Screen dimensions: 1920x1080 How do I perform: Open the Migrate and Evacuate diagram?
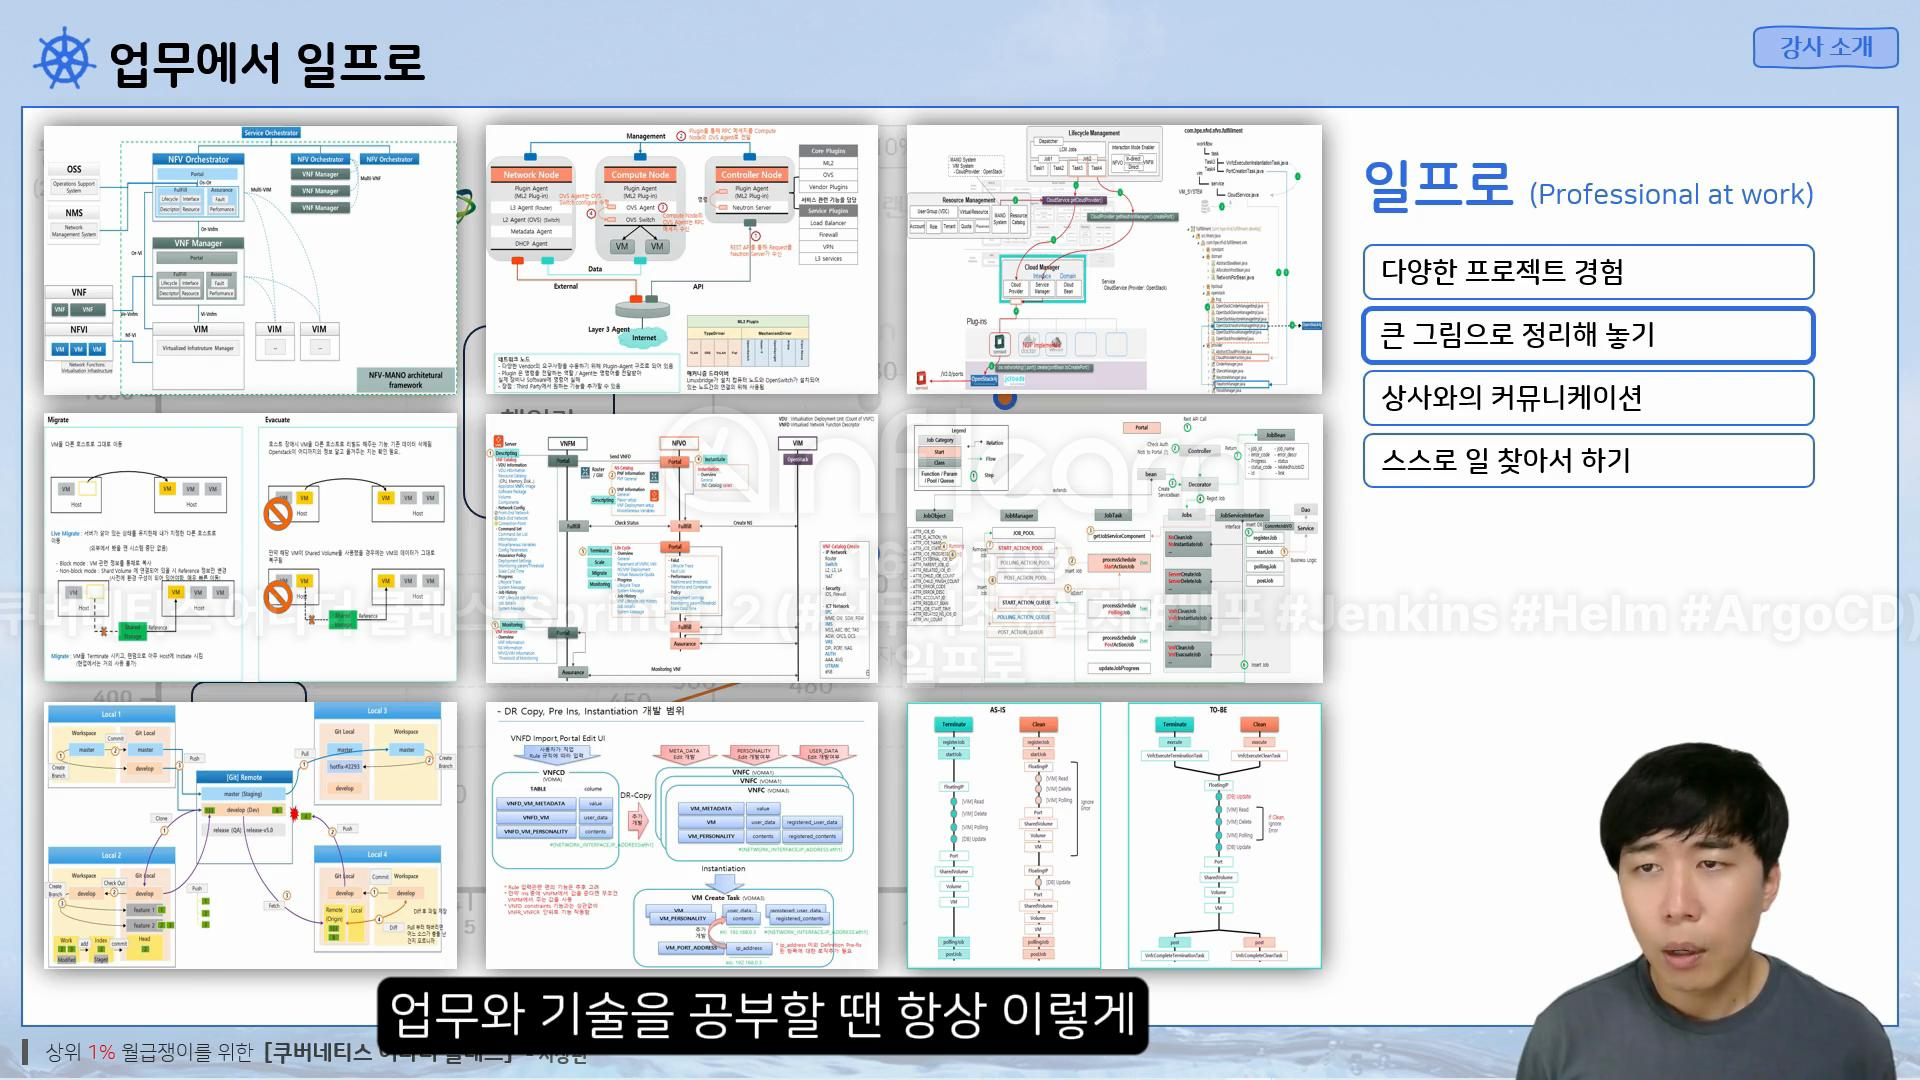click(250, 547)
